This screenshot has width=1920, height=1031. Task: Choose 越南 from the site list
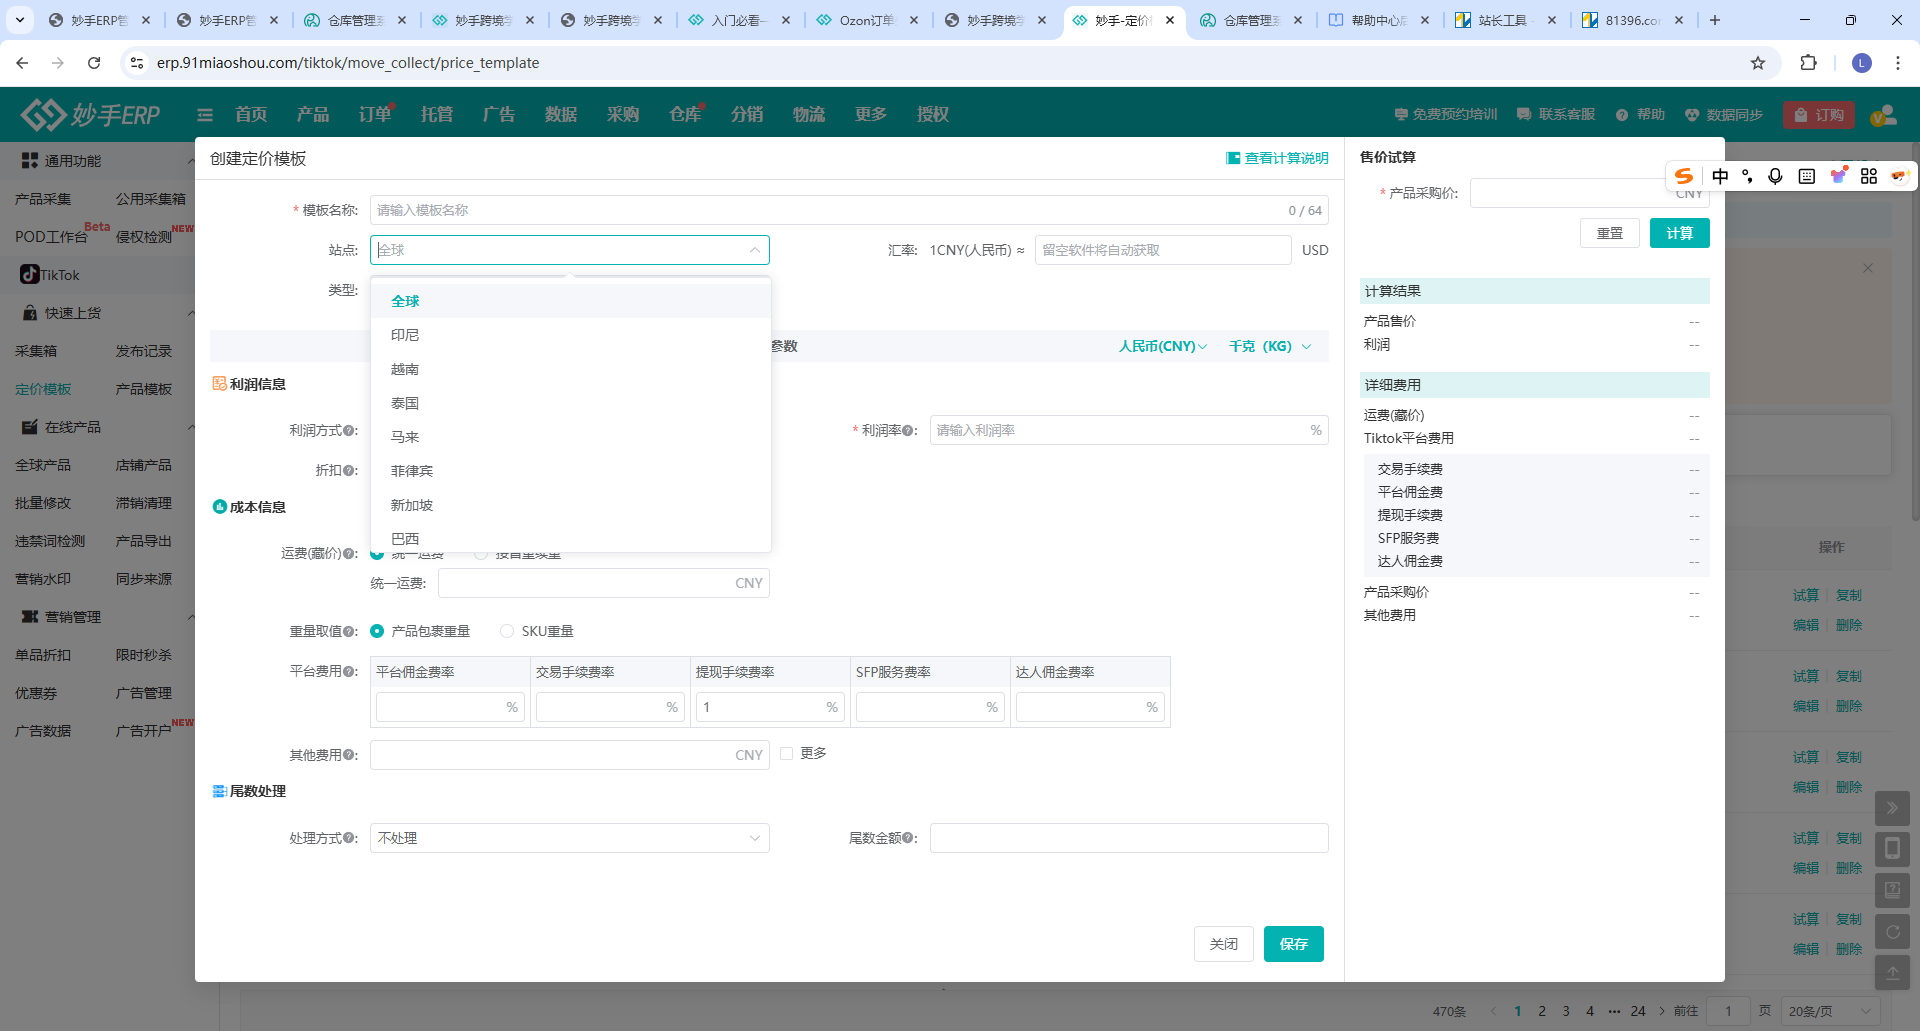405,369
